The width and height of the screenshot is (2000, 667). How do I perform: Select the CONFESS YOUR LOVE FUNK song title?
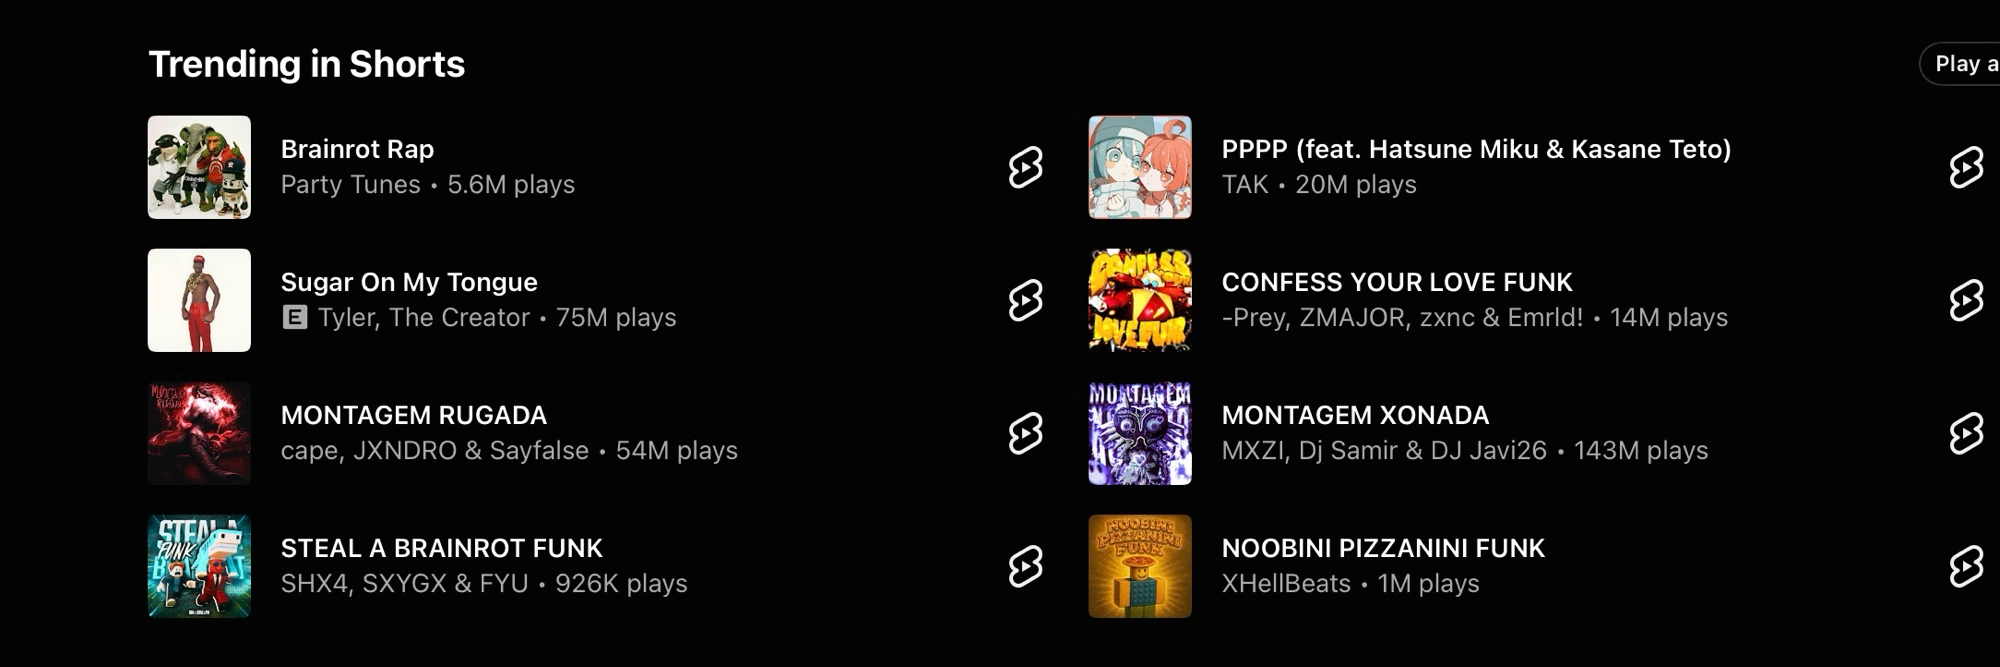click(x=1397, y=282)
